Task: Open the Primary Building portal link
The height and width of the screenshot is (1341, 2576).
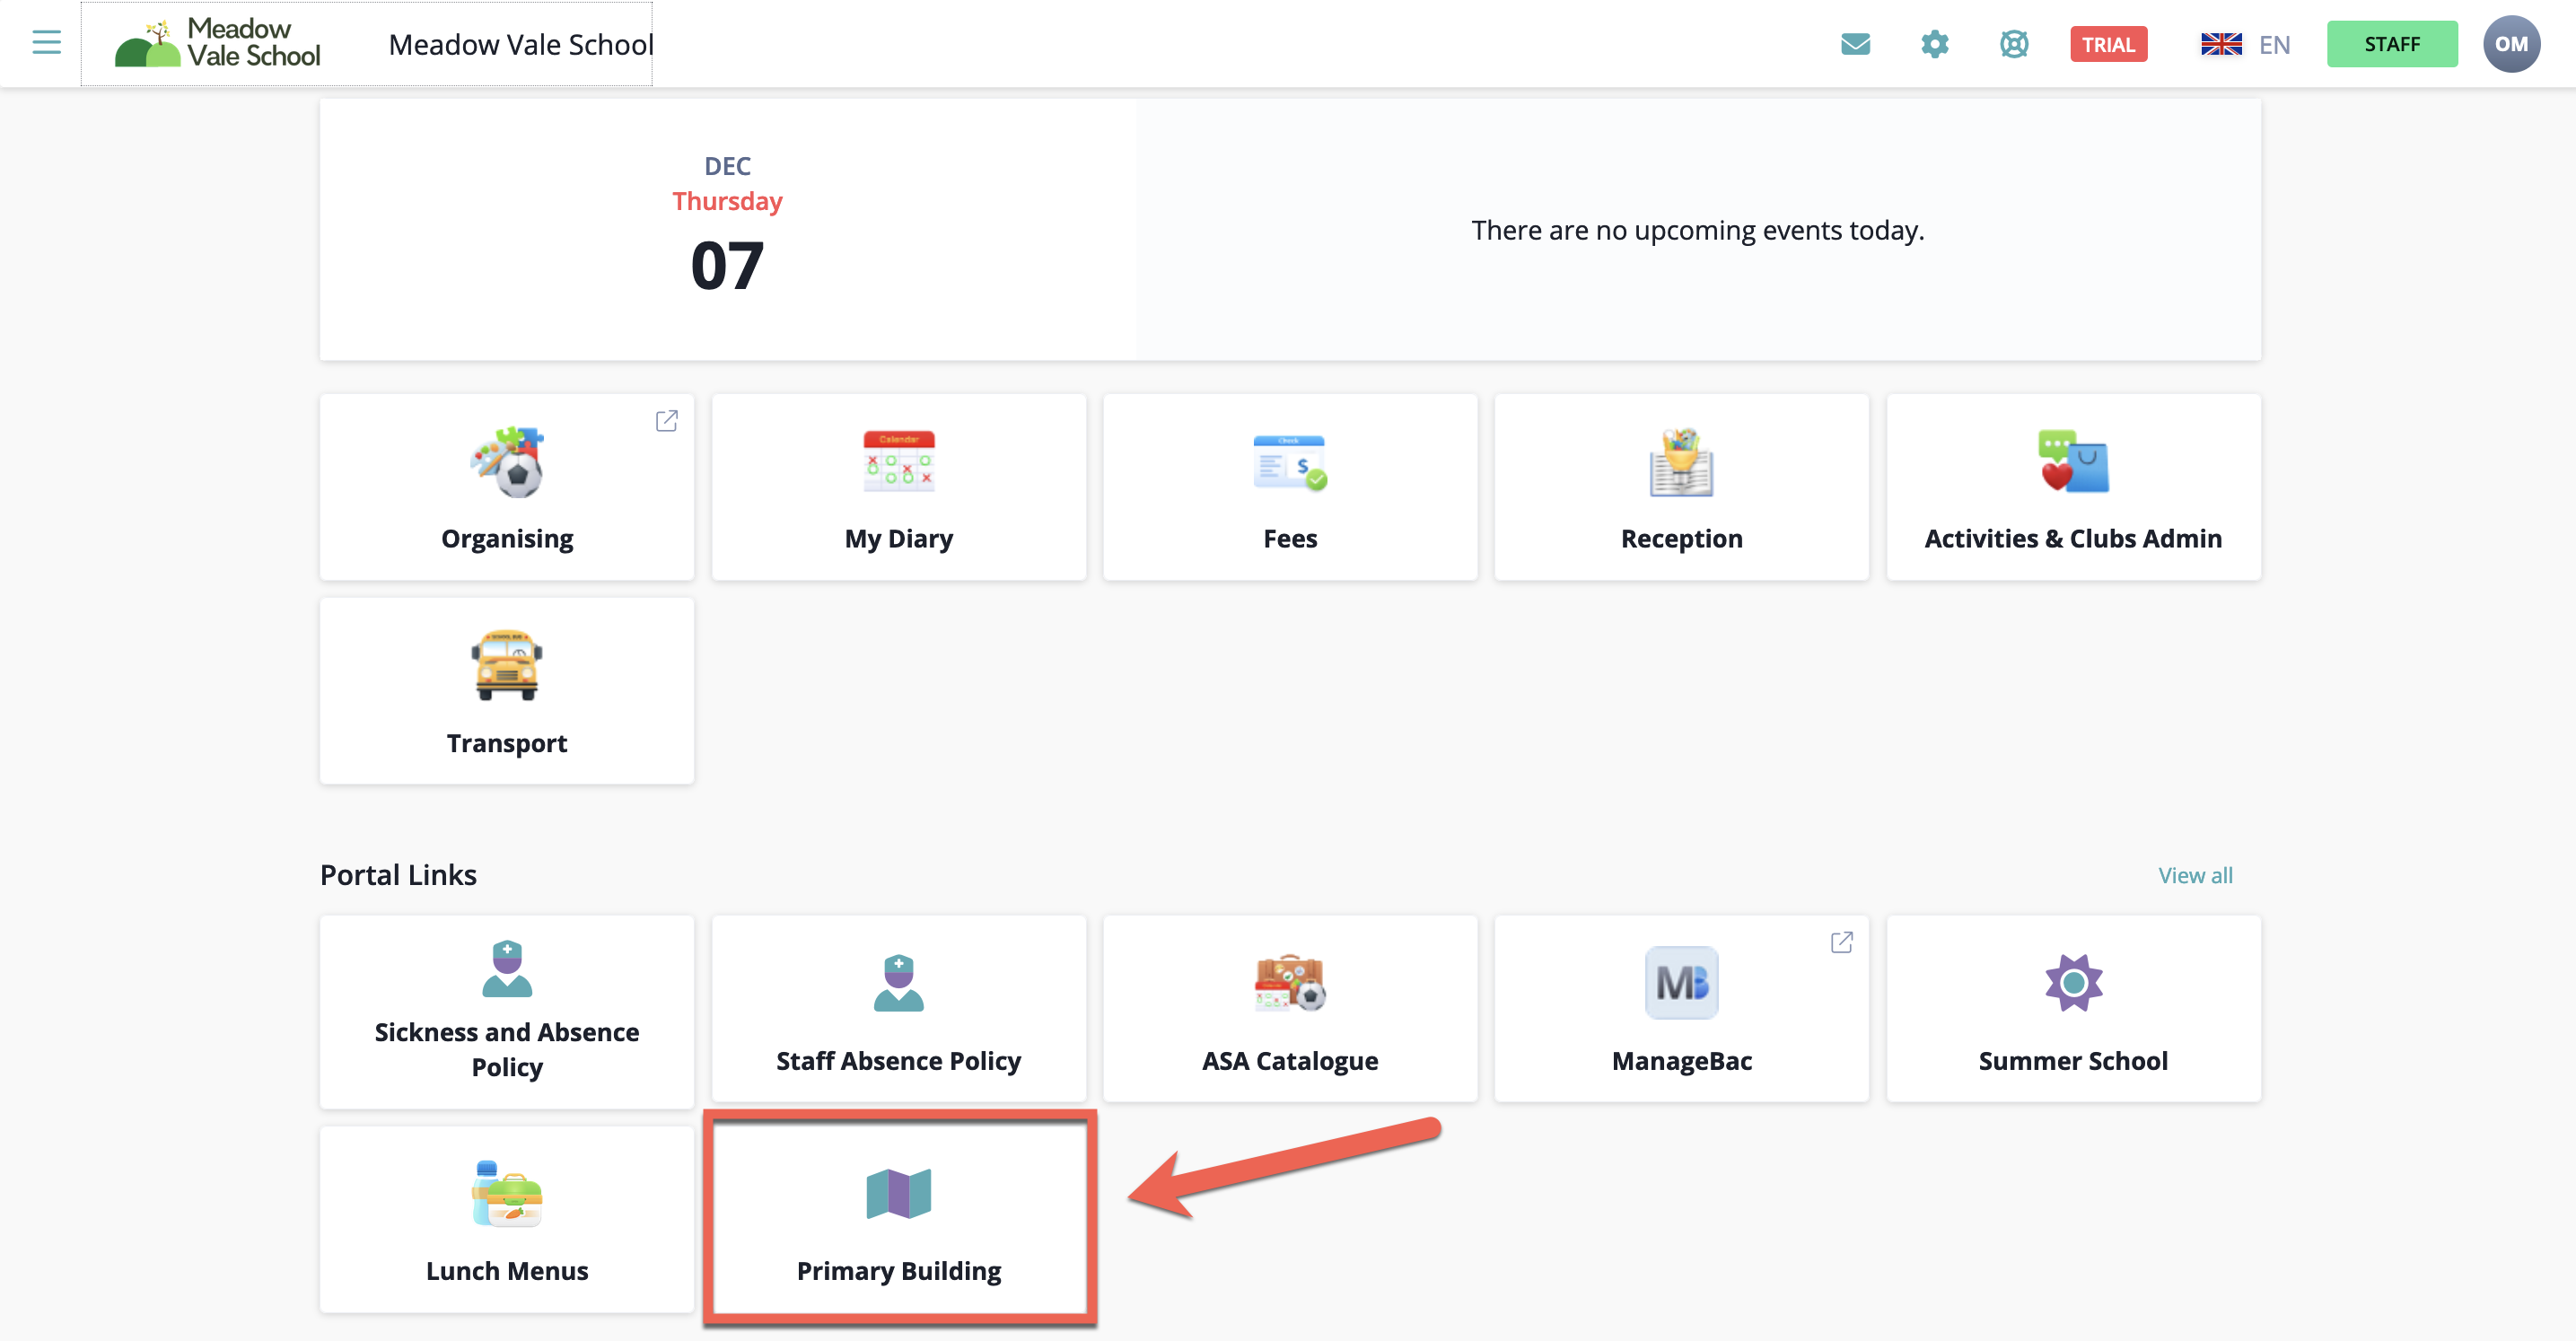Action: [x=898, y=1219]
